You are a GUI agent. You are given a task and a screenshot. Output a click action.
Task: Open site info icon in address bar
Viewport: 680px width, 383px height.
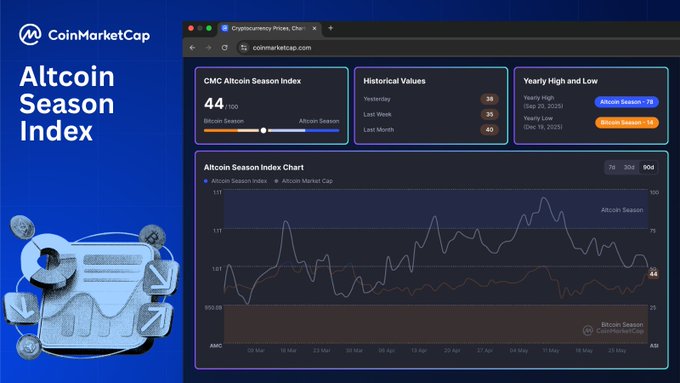point(244,48)
